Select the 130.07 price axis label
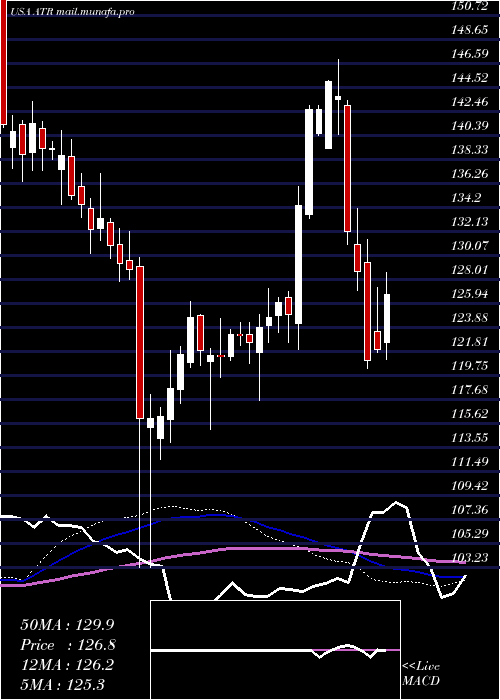Viewport: 500px width, 700px height. click(470, 246)
